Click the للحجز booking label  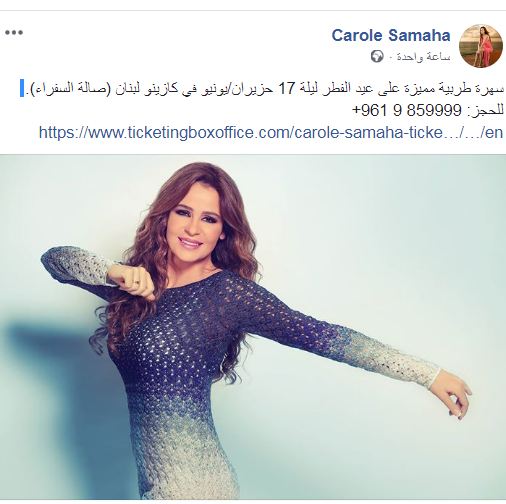click(x=484, y=110)
